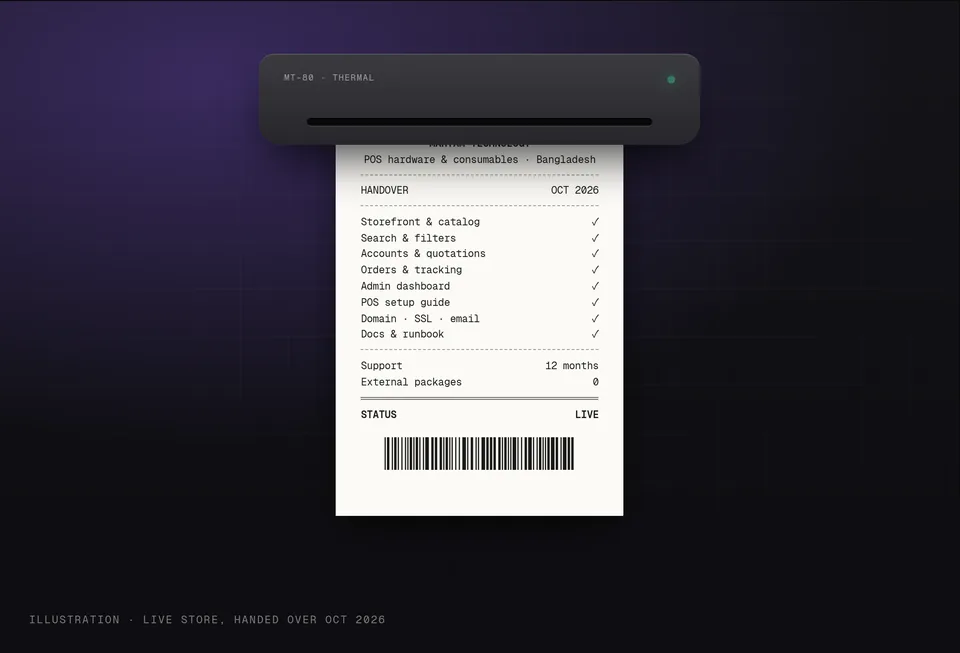This screenshot has height=653, width=960.
Task: Click the 'Docs & runbook' line item
Action: [402, 334]
